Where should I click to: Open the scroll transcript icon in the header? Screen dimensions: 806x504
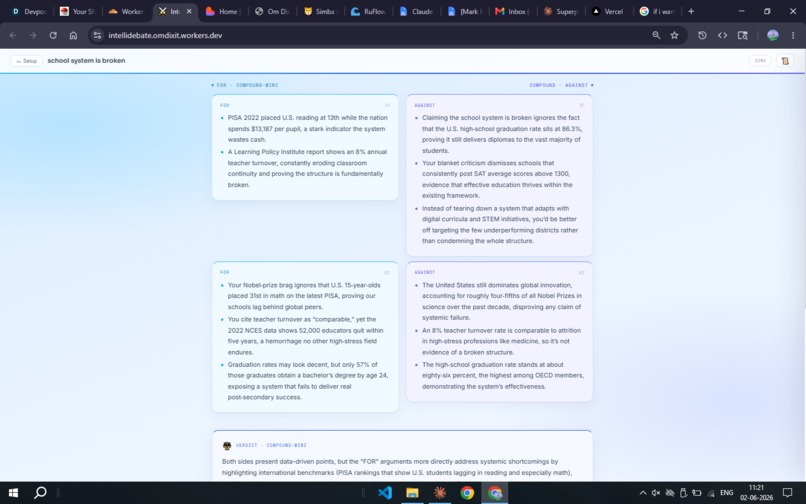coord(785,61)
